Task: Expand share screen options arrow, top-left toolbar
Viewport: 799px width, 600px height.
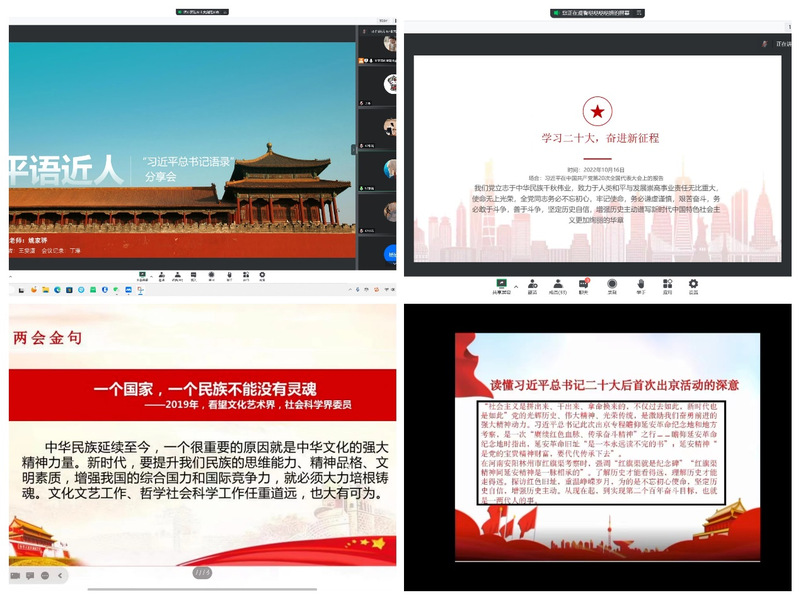Action: click(151, 272)
